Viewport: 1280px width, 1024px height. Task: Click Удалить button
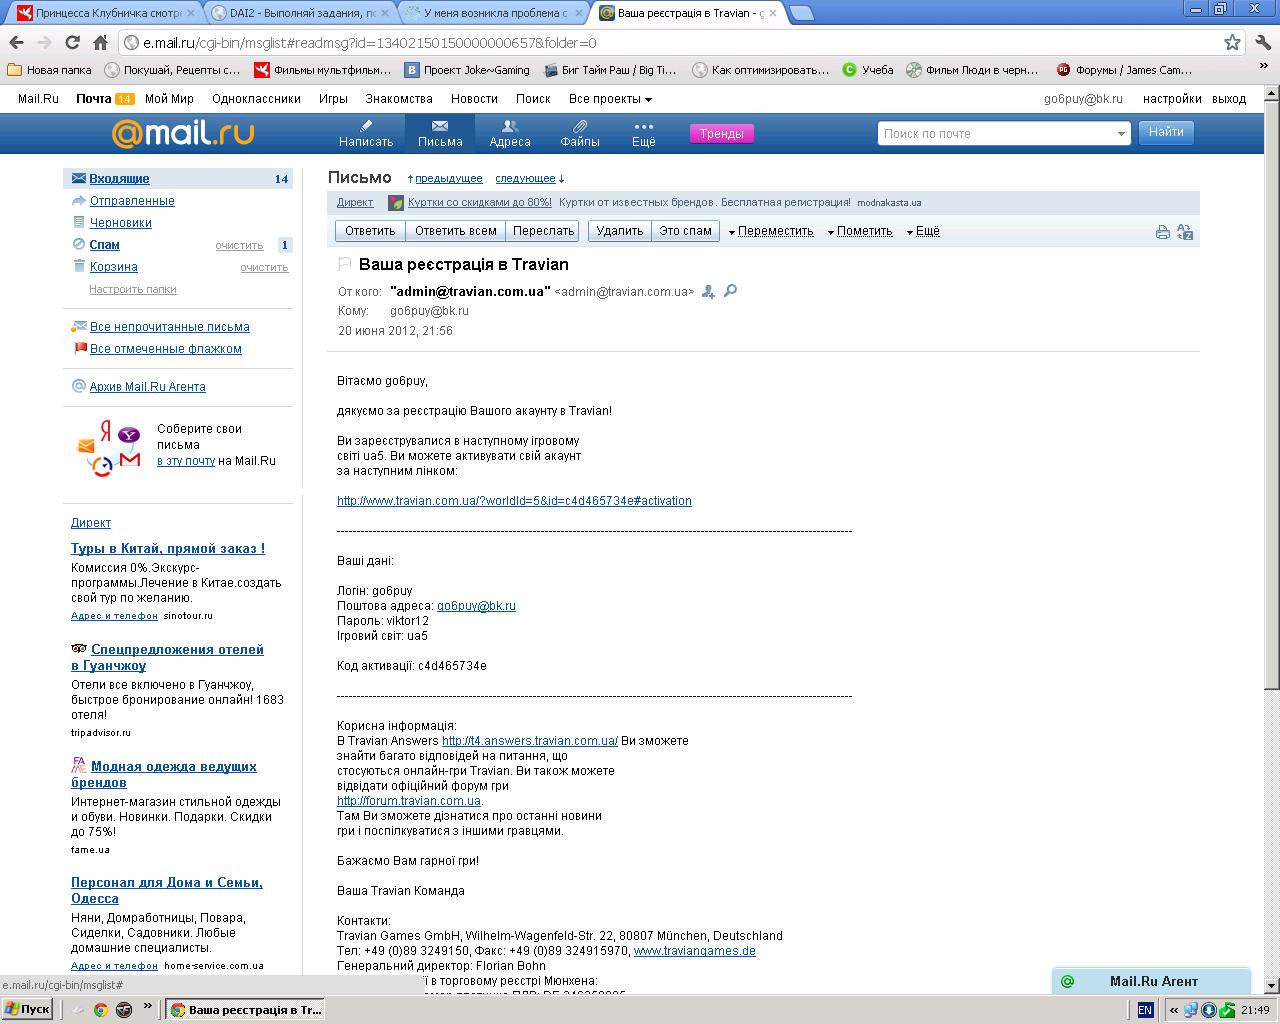tap(620, 231)
